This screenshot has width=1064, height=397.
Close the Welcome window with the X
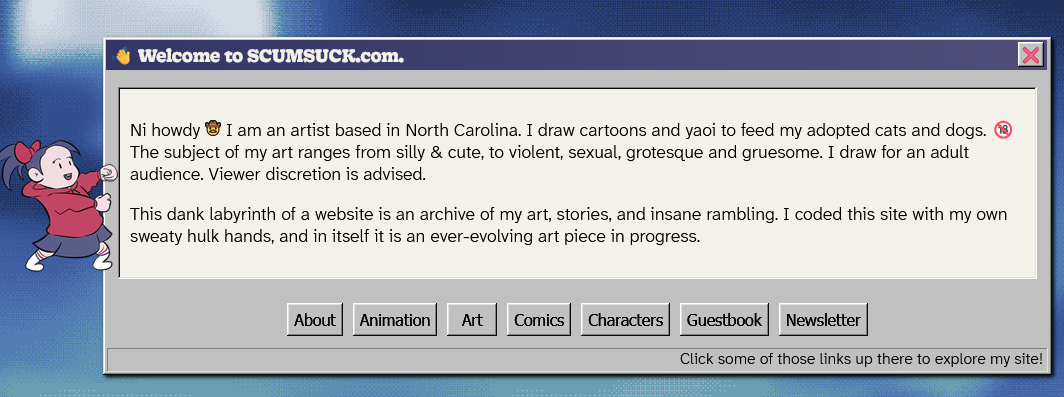(1031, 55)
